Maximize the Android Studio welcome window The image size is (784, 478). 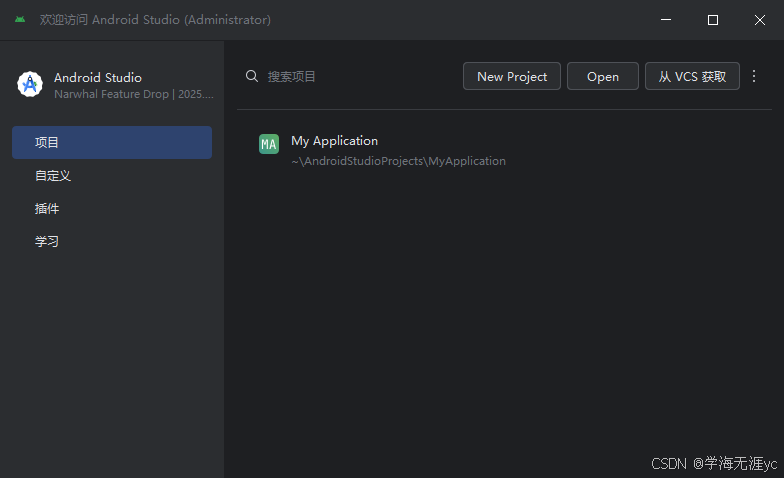tap(713, 20)
